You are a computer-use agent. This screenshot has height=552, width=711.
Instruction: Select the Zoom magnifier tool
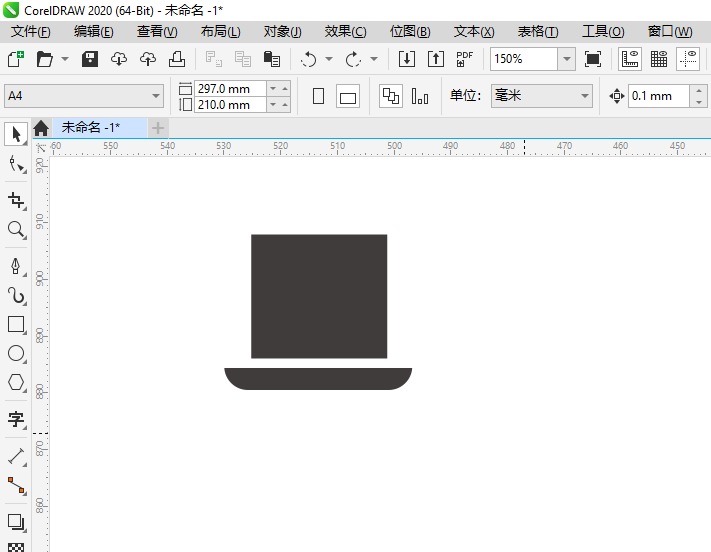point(17,230)
